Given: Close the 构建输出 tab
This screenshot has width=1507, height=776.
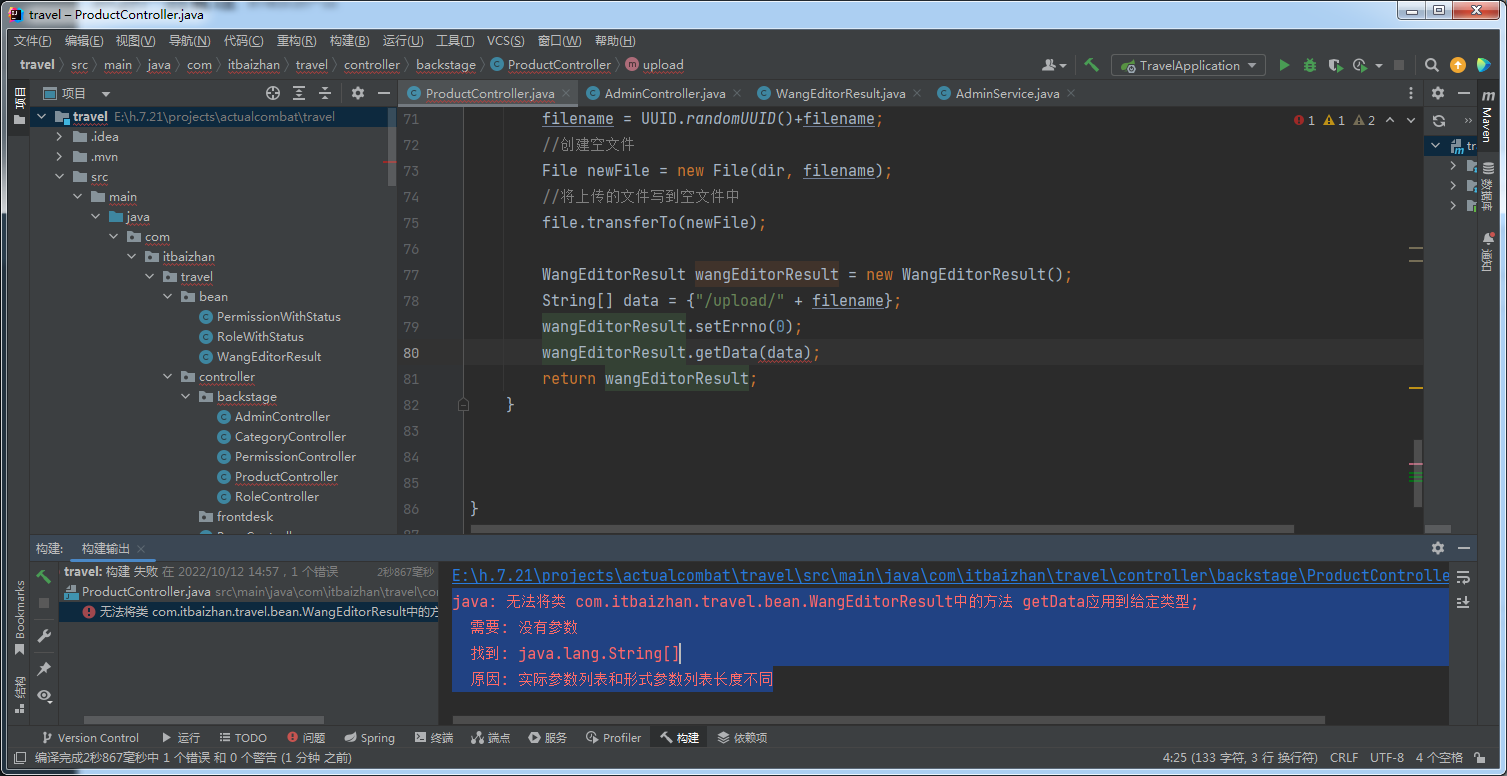Looking at the screenshot, I should click(x=142, y=549).
